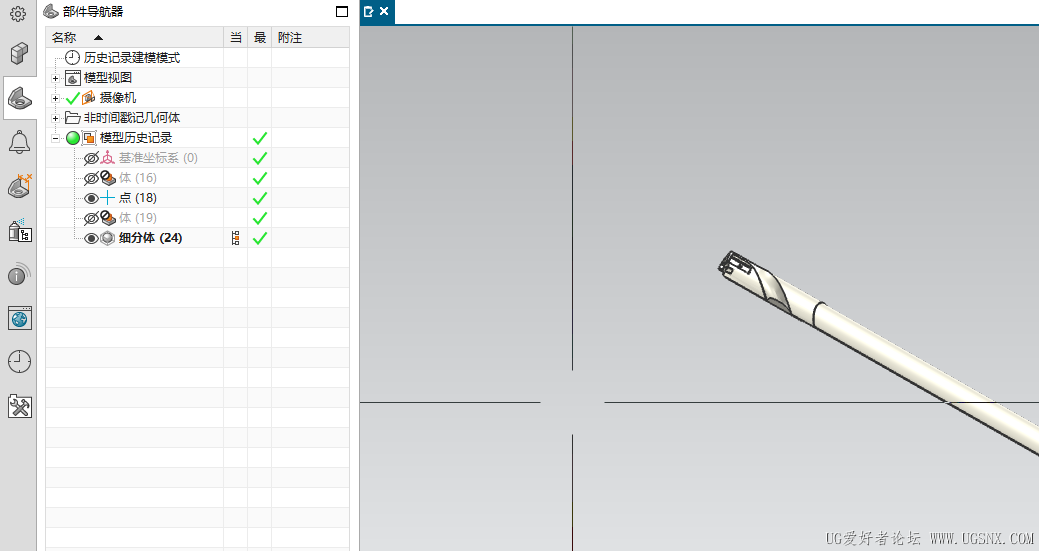
Task: Click the graphics window tab icon
Action: [x=369, y=11]
